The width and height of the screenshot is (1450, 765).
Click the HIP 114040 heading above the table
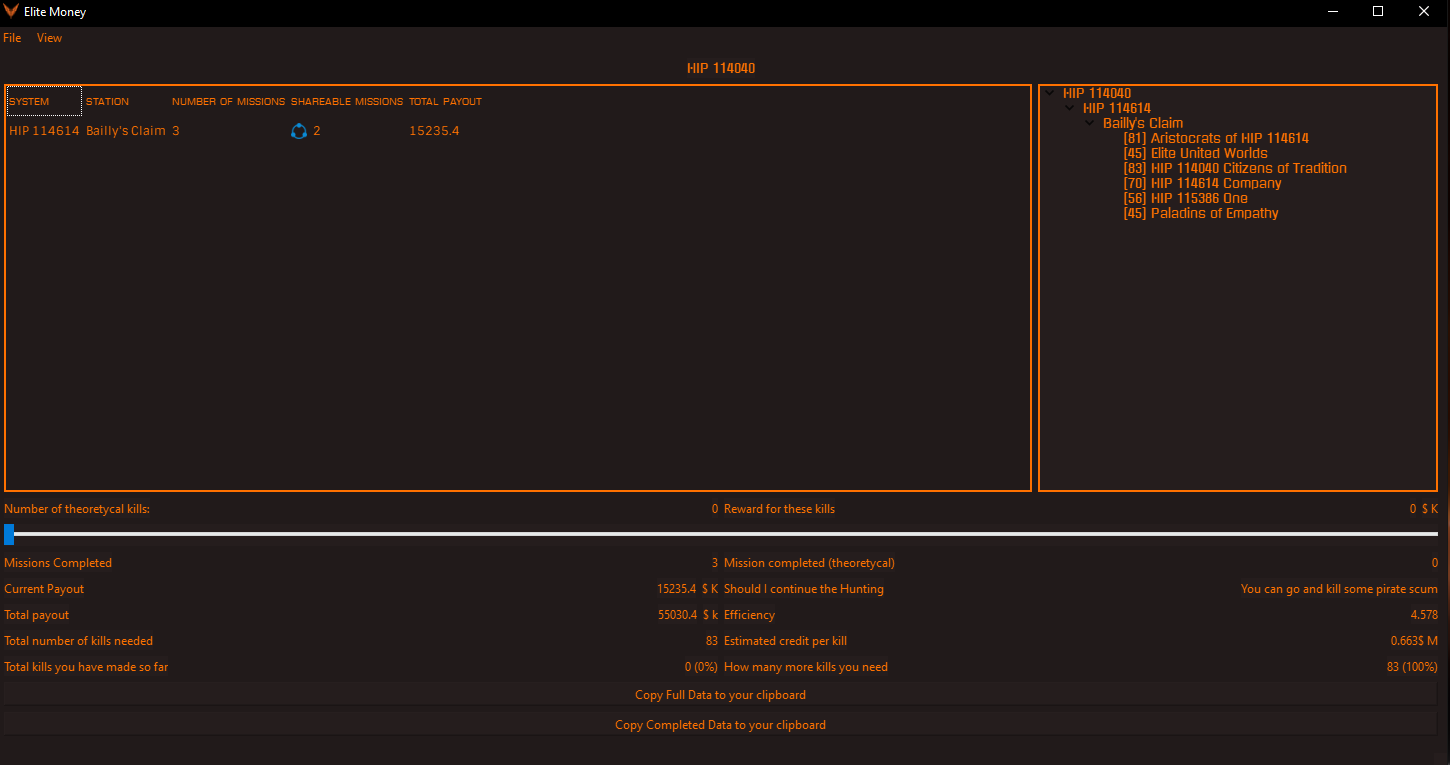pyautogui.click(x=721, y=68)
